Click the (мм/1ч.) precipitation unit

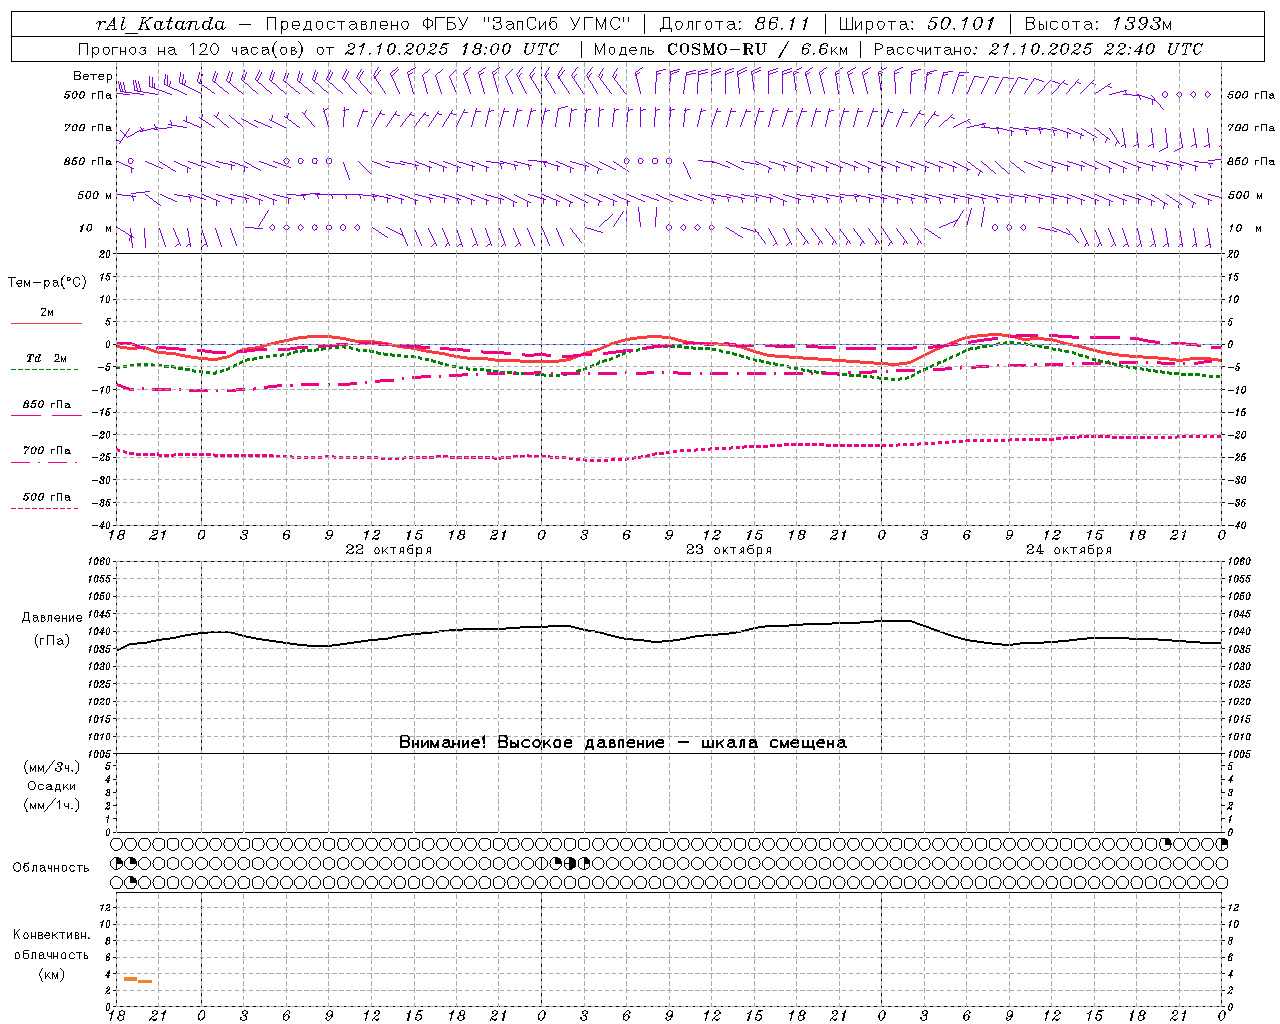pyautogui.click(x=52, y=805)
